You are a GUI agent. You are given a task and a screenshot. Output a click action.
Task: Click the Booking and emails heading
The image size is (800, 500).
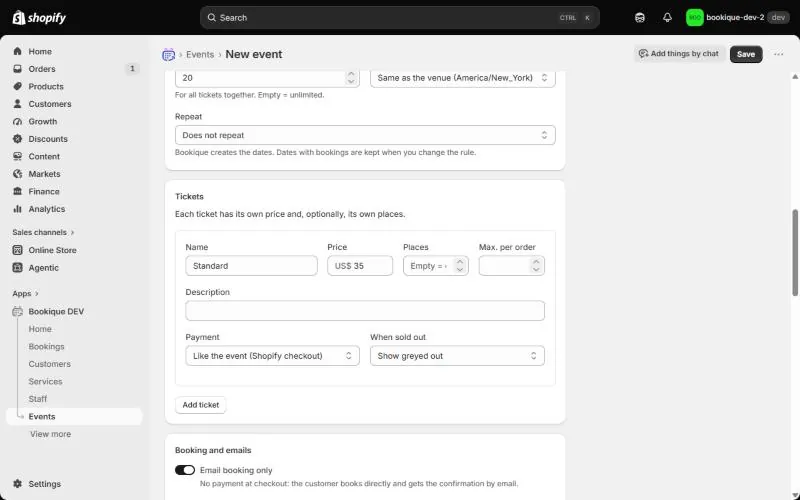(213, 450)
